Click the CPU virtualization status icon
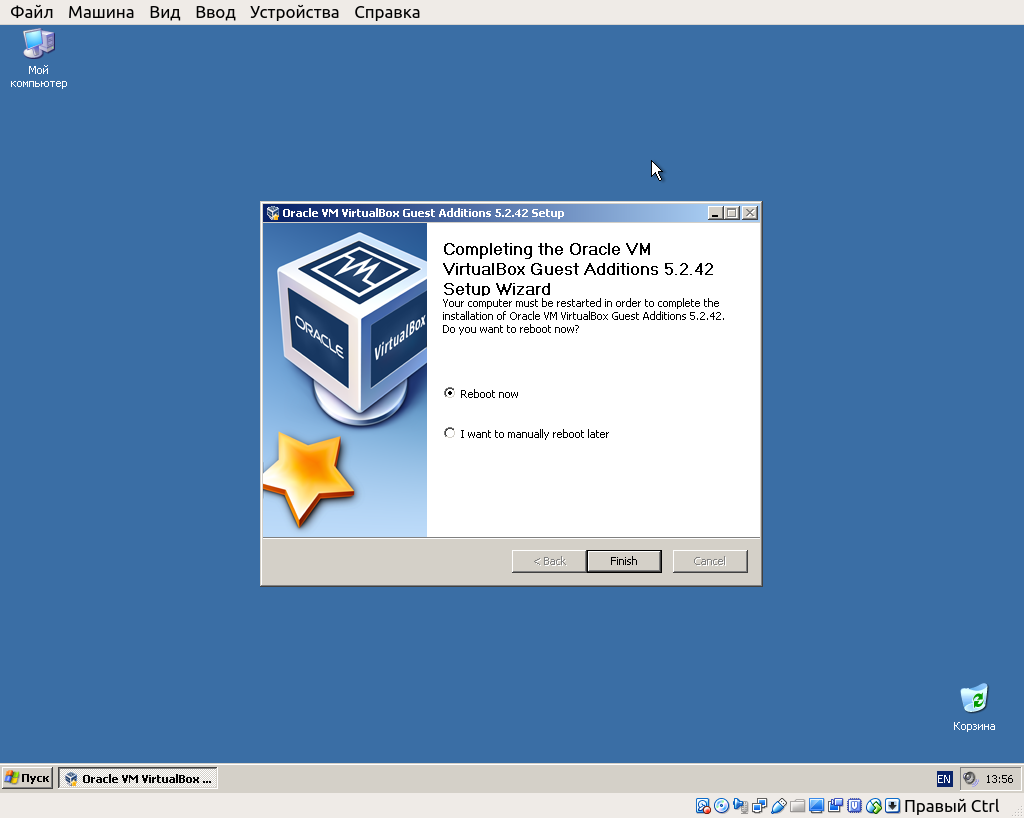The image size is (1024, 818). (x=854, y=806)
